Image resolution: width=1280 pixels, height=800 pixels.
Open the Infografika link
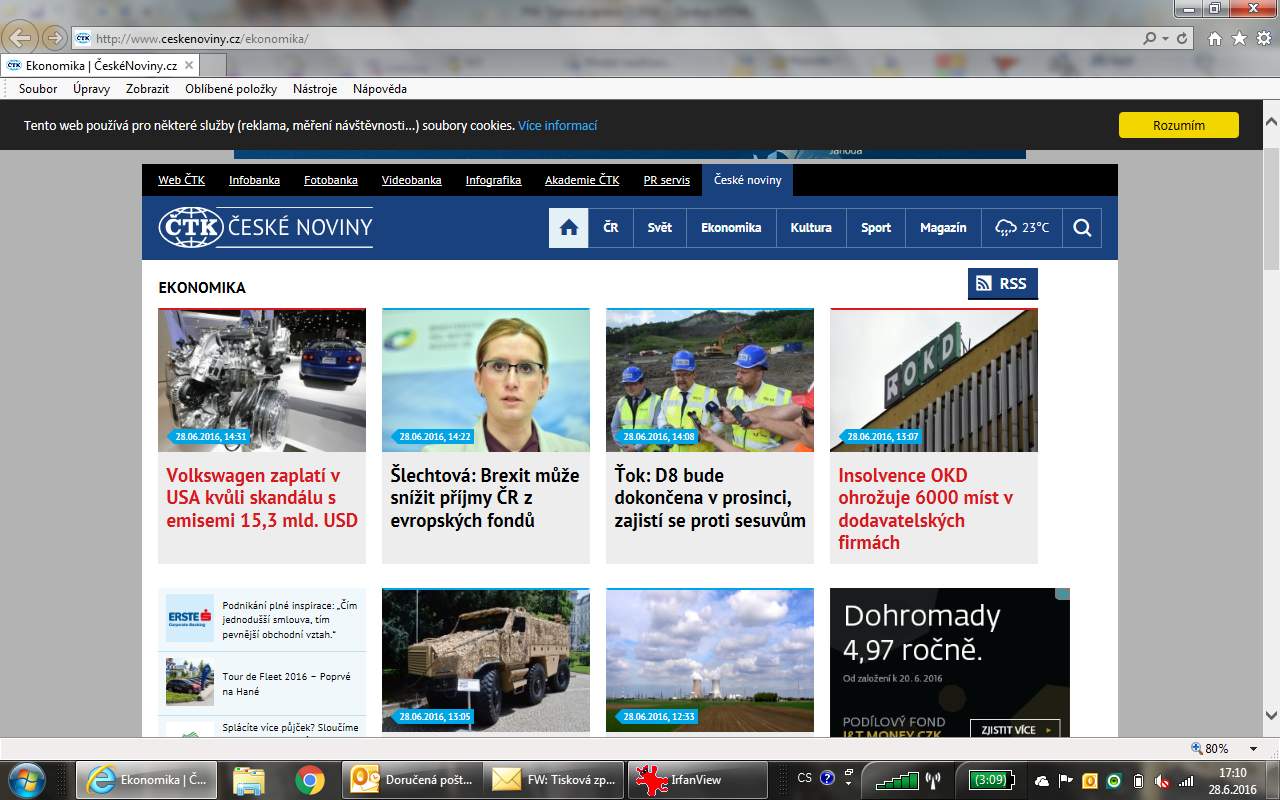(x=493, y=180)
